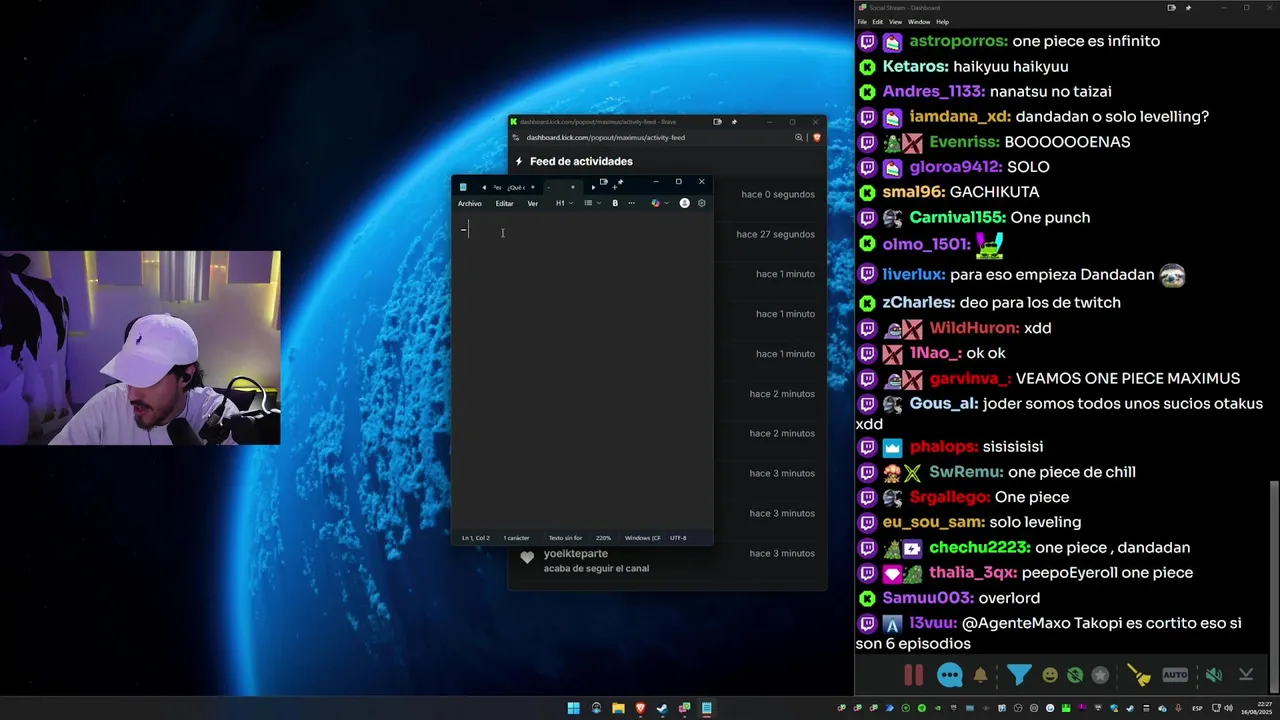Click the gray star icon in Social Stream
1280x720 pixels.
1100,675
